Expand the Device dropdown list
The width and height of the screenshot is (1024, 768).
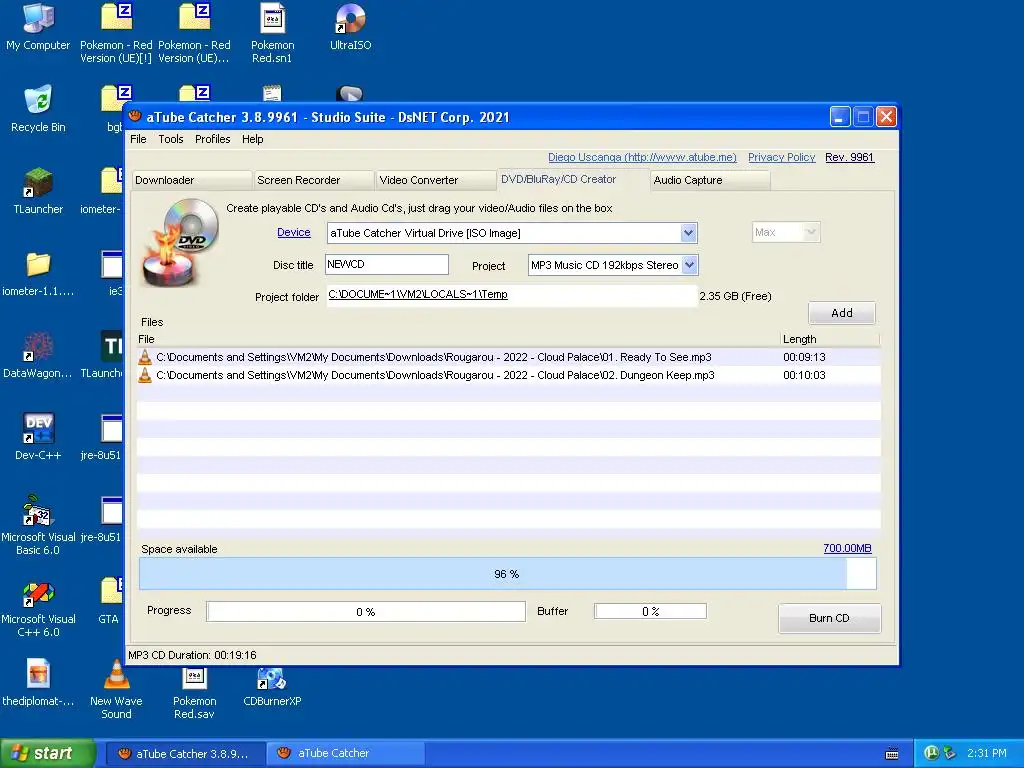point(688,232)
